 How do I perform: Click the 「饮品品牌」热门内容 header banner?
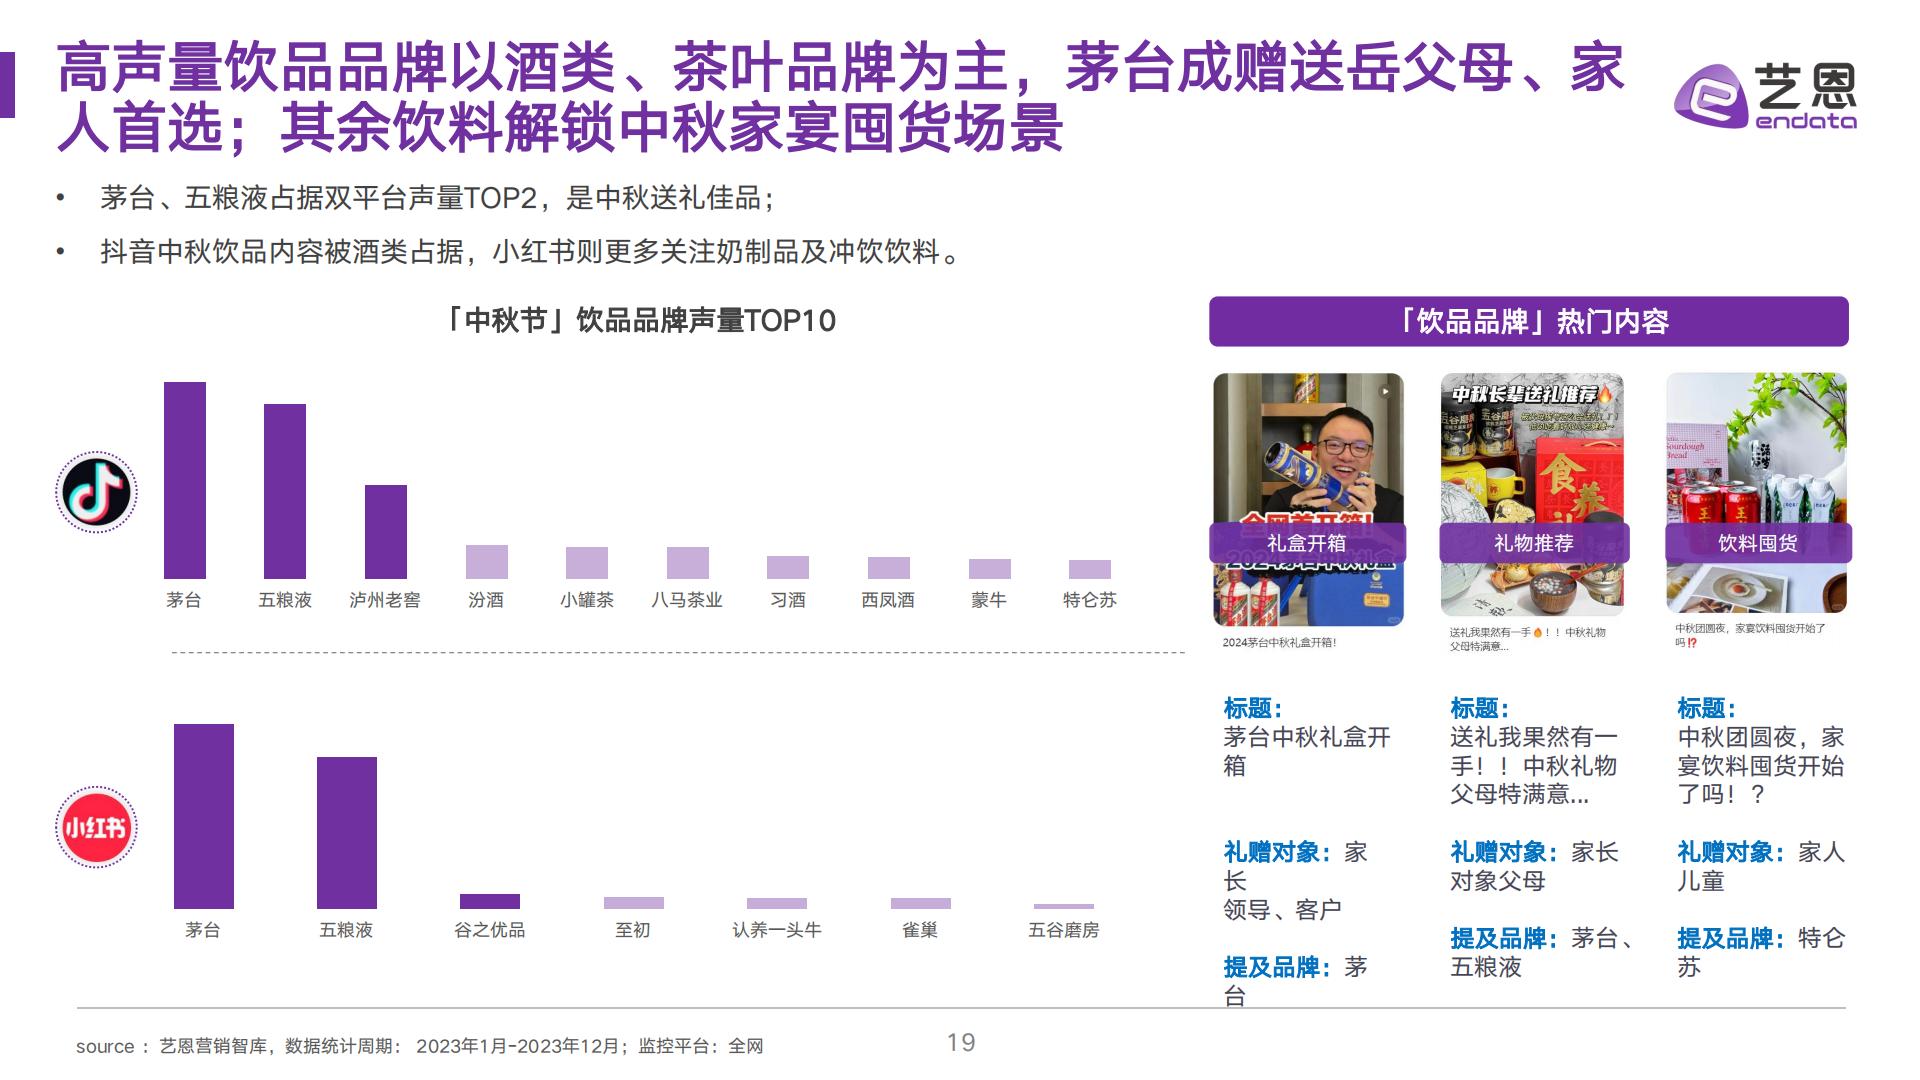point(1528,321)
